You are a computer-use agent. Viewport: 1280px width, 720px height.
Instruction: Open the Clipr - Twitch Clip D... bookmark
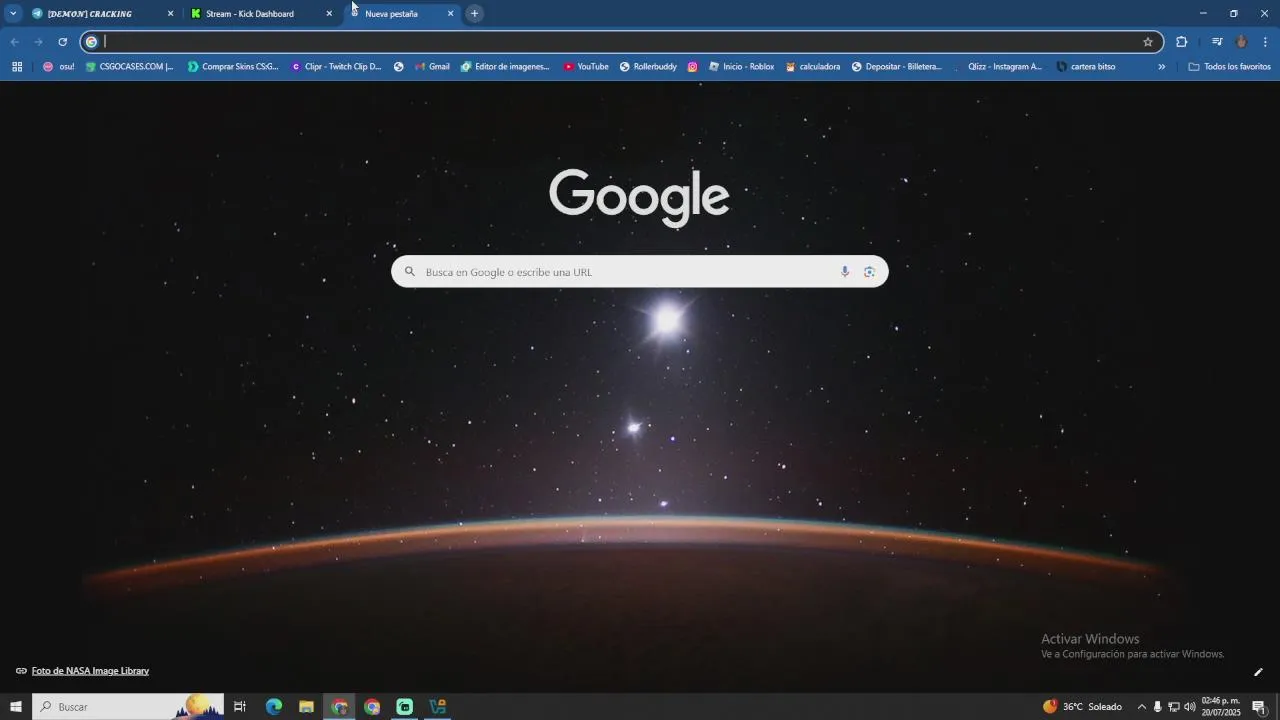[337, 67]
